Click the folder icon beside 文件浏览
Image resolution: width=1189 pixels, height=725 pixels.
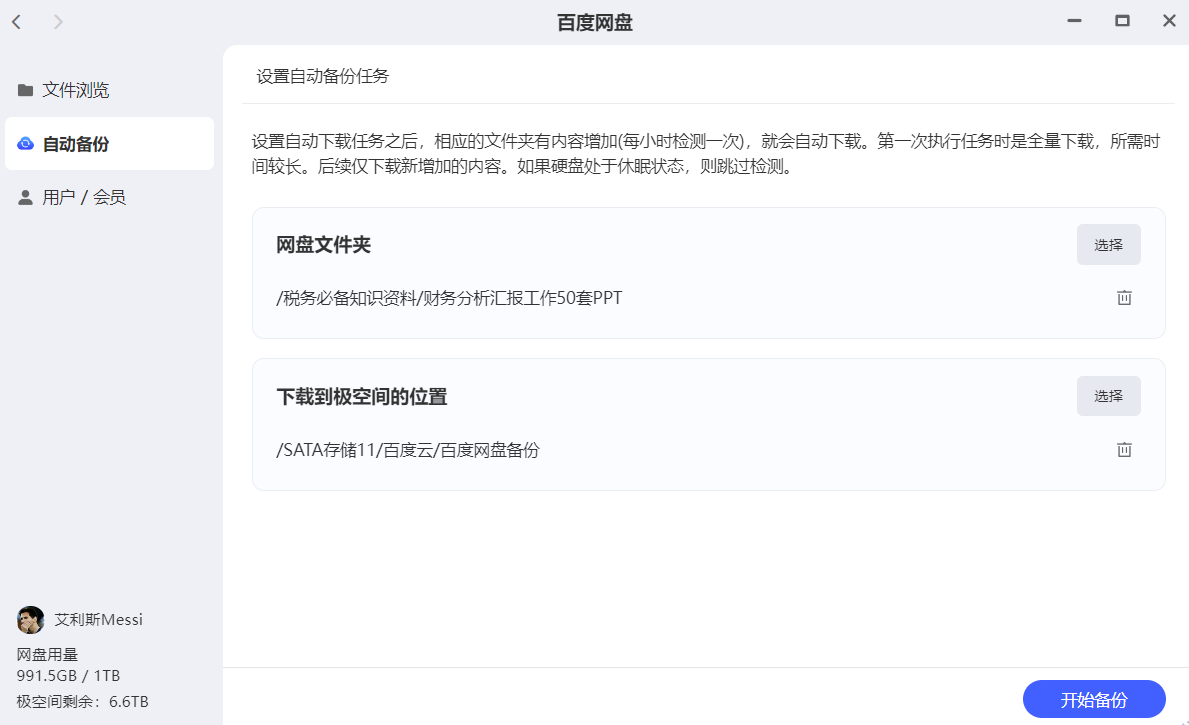click(x=25, y=90)
